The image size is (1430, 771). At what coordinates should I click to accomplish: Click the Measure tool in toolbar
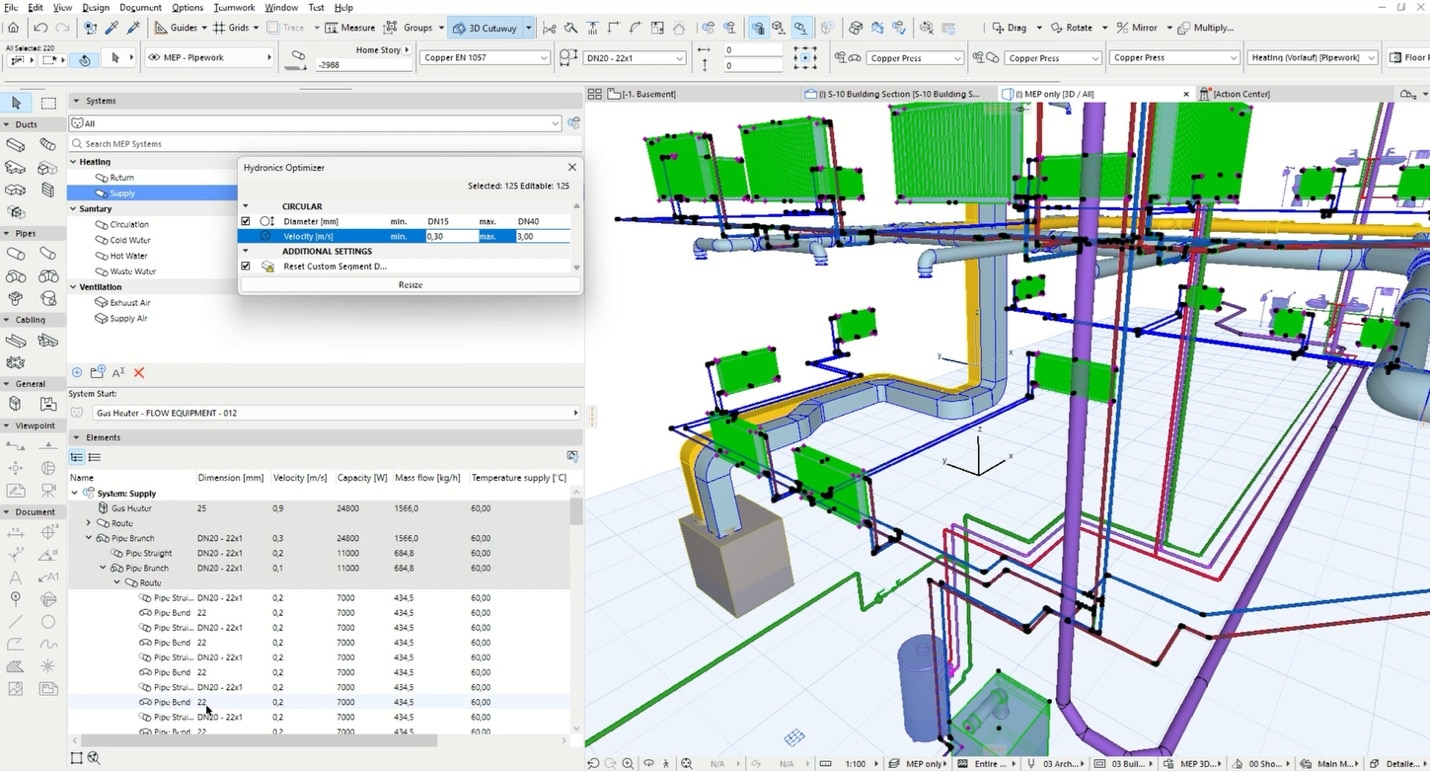pos(350,28)
